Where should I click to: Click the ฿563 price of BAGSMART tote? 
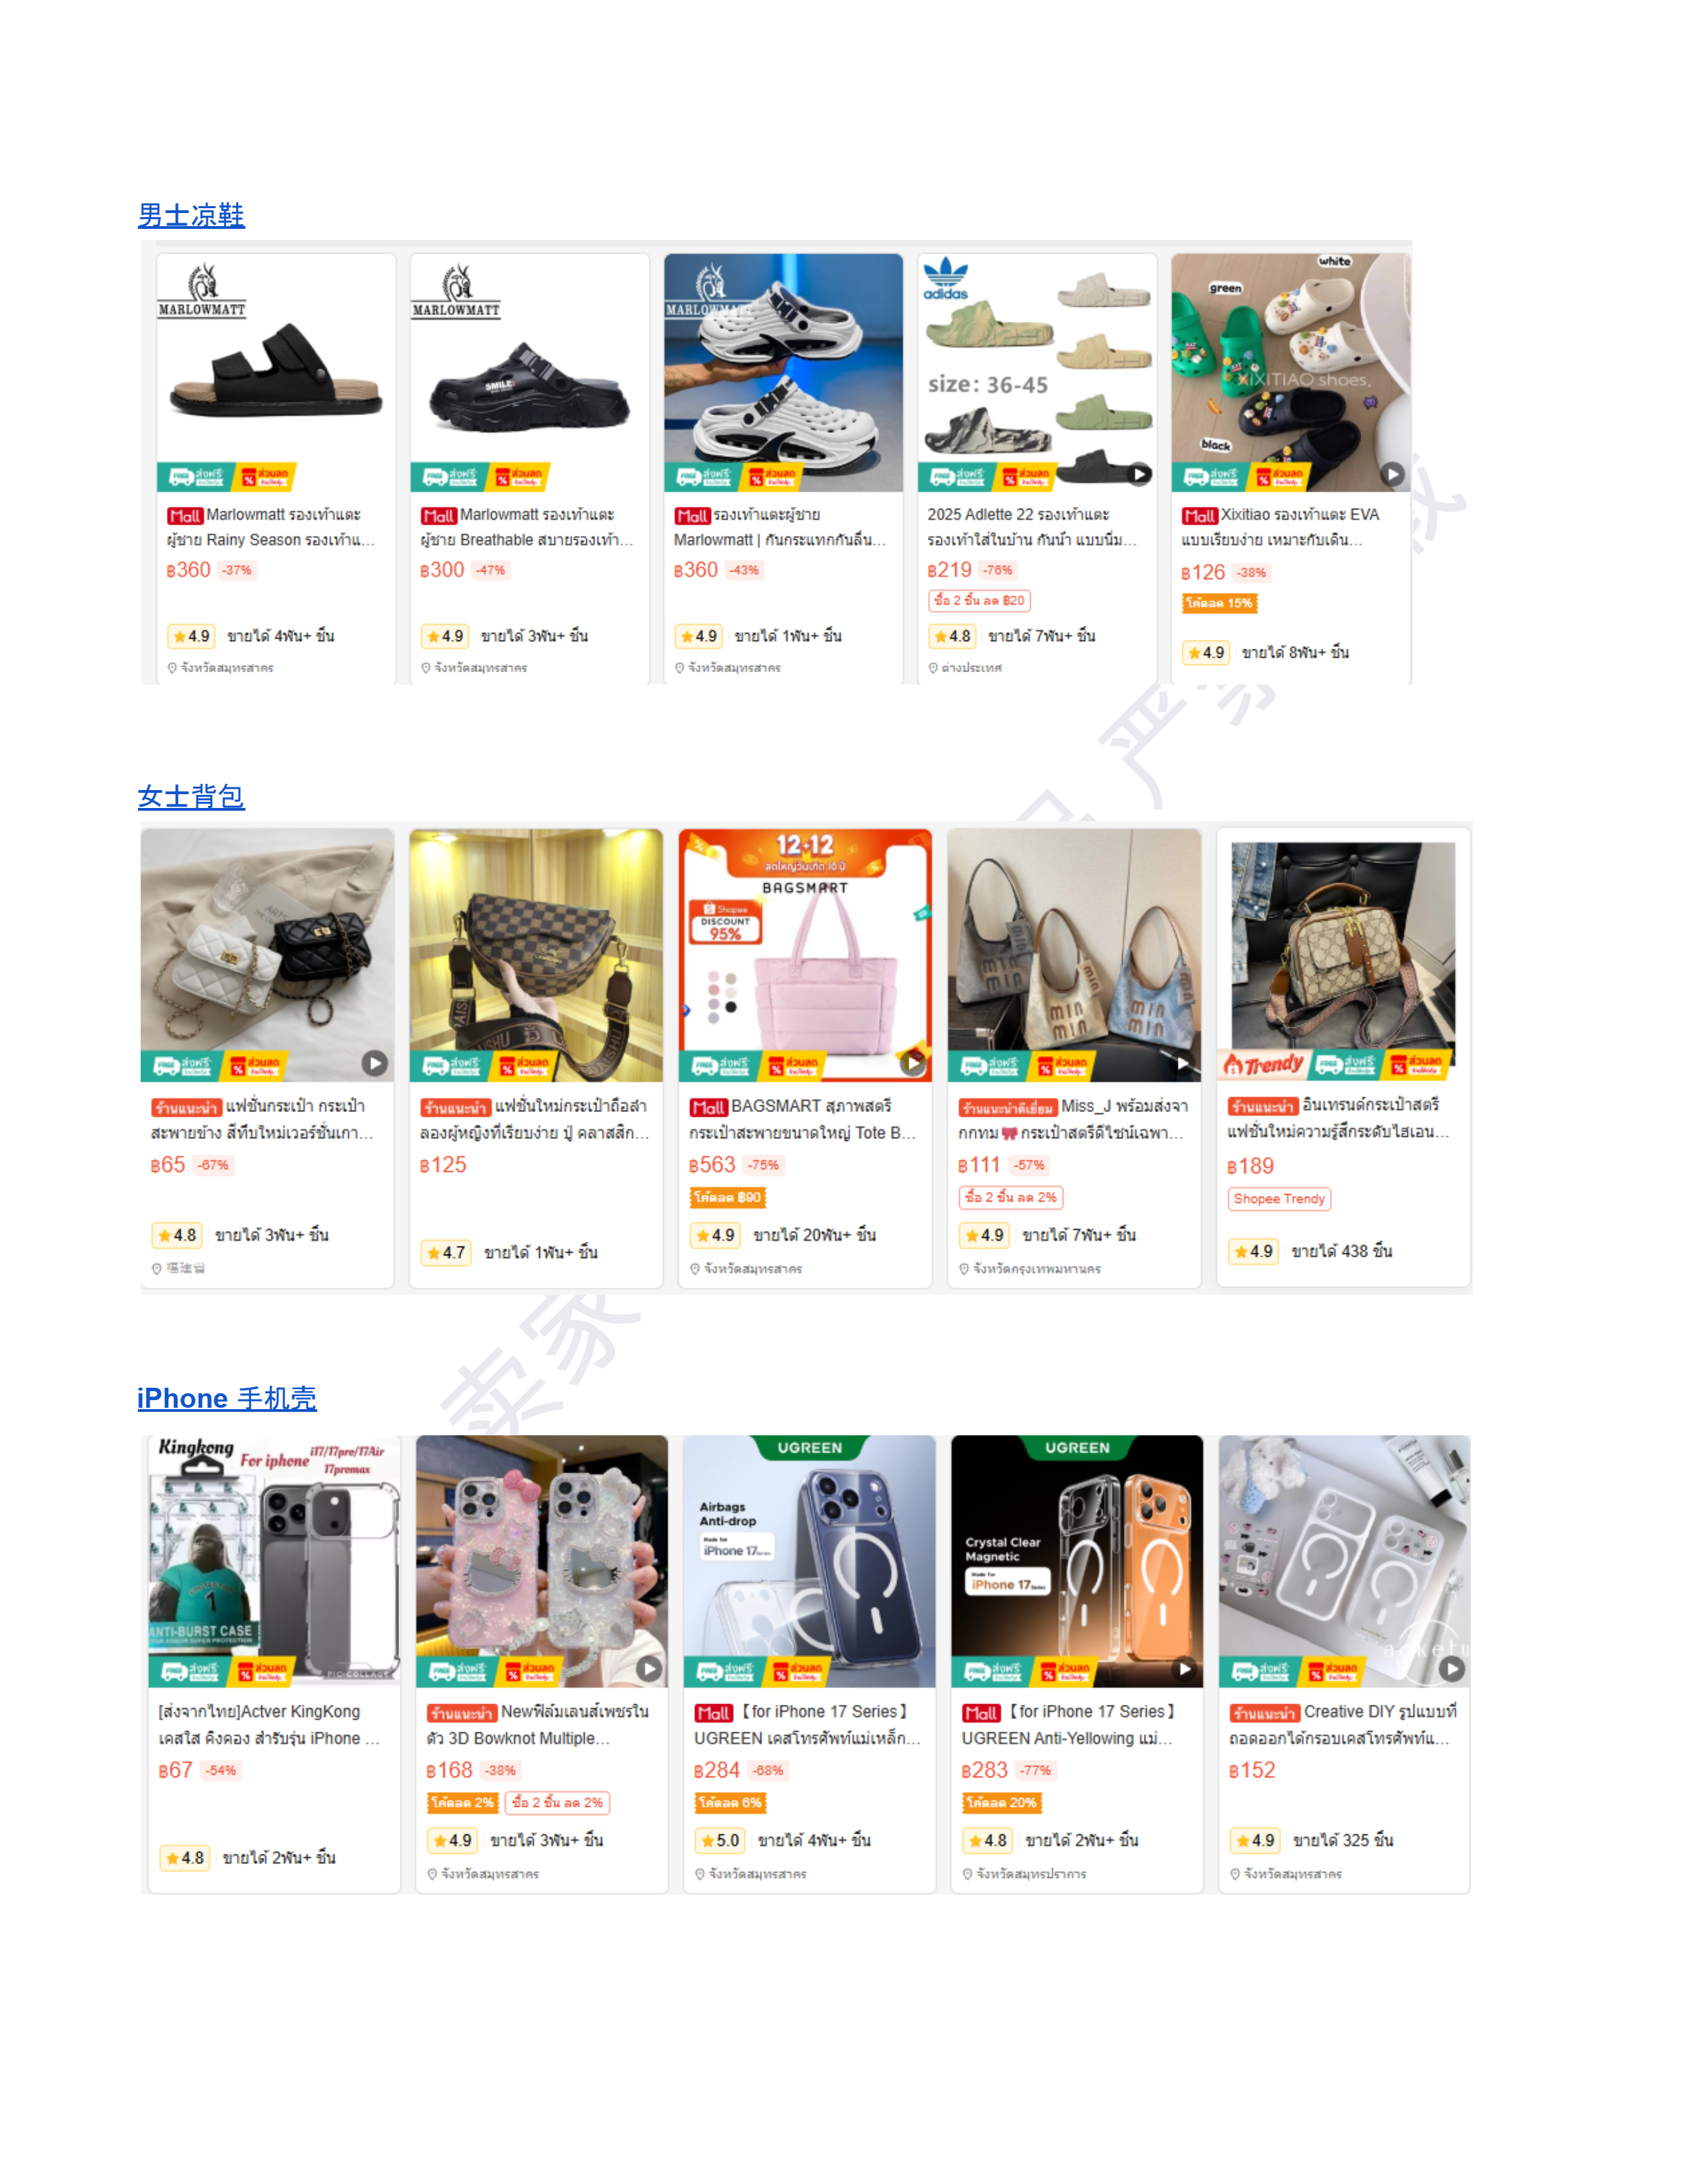pyautogui.click(x=712, y=1165)
